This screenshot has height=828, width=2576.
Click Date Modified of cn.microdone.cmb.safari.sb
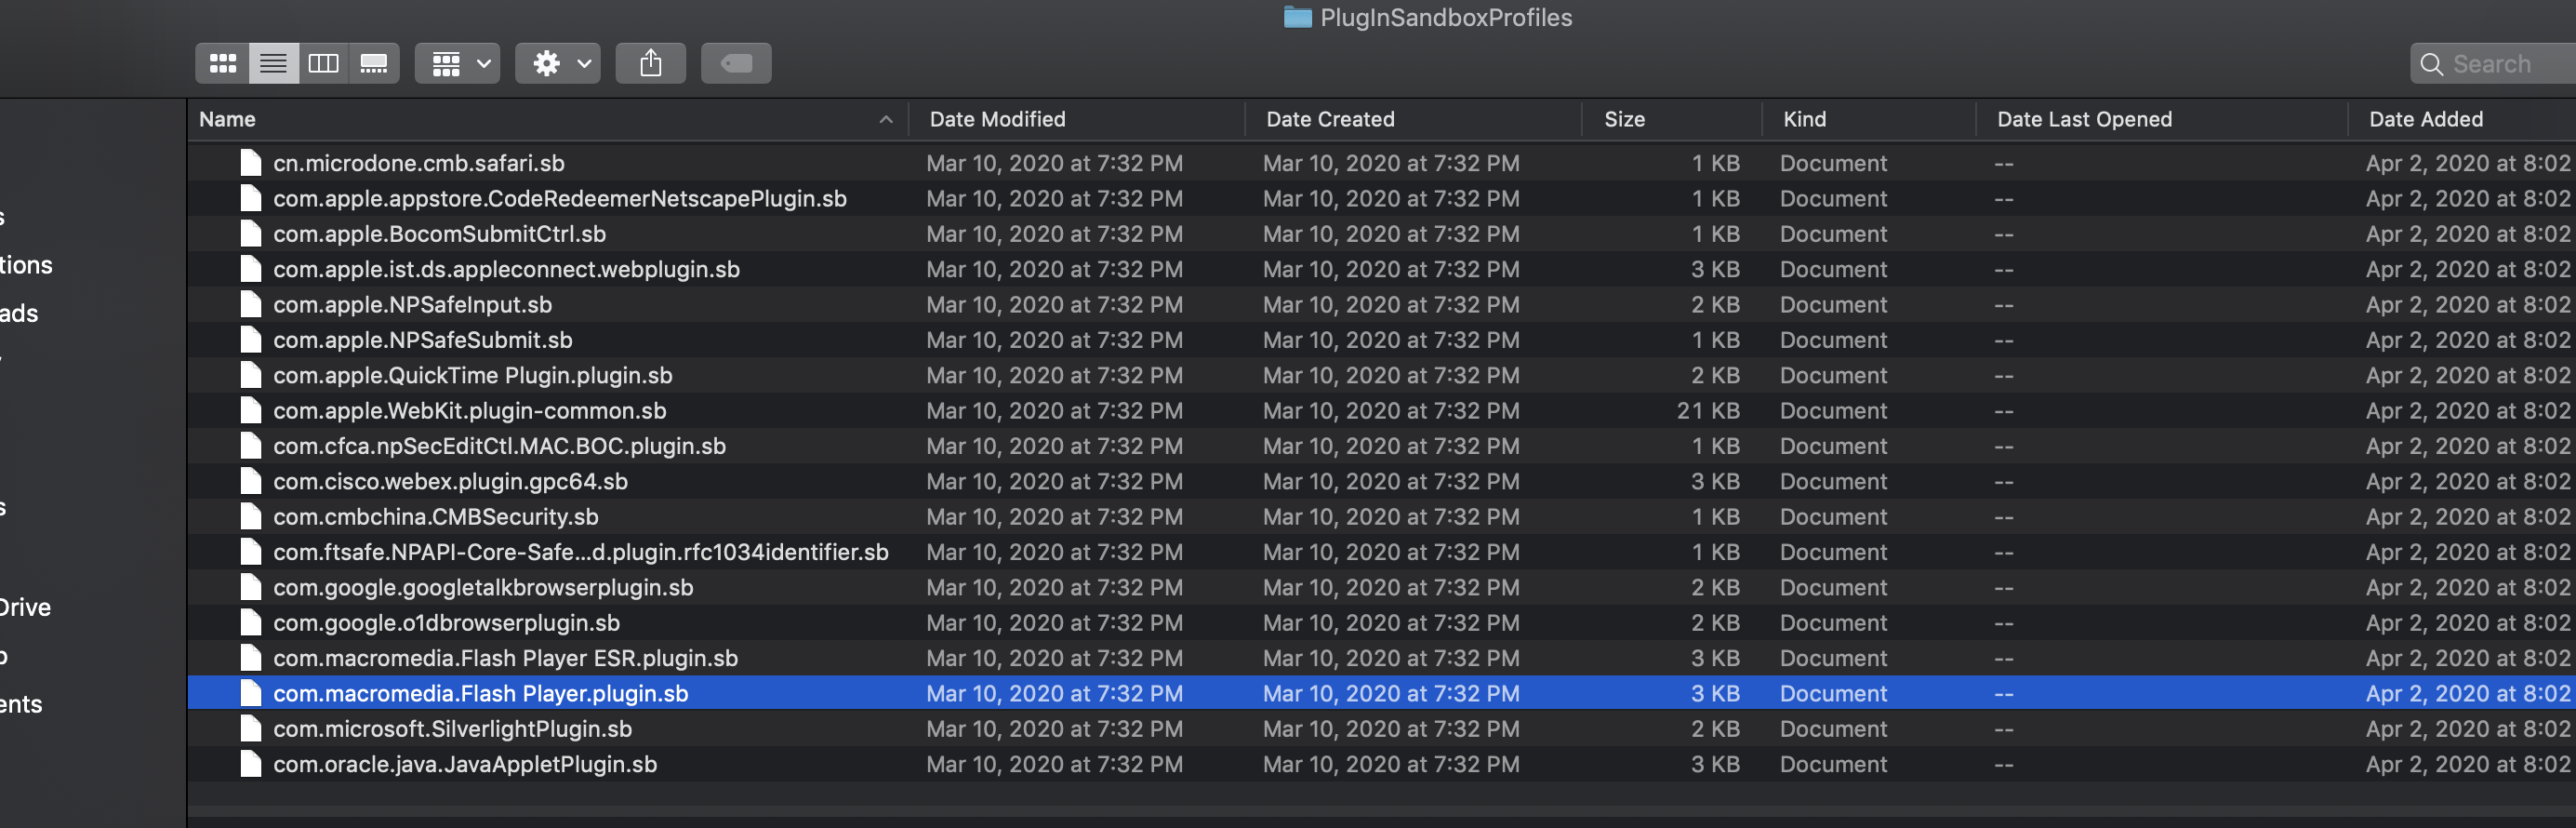(x=1054, y=163)
